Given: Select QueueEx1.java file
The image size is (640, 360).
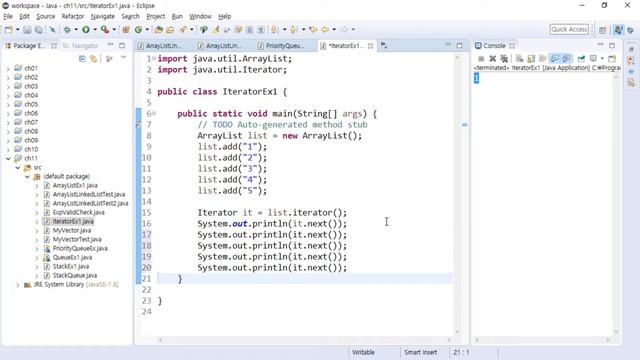Looking at the screenshot, I should tap(72, 258).
